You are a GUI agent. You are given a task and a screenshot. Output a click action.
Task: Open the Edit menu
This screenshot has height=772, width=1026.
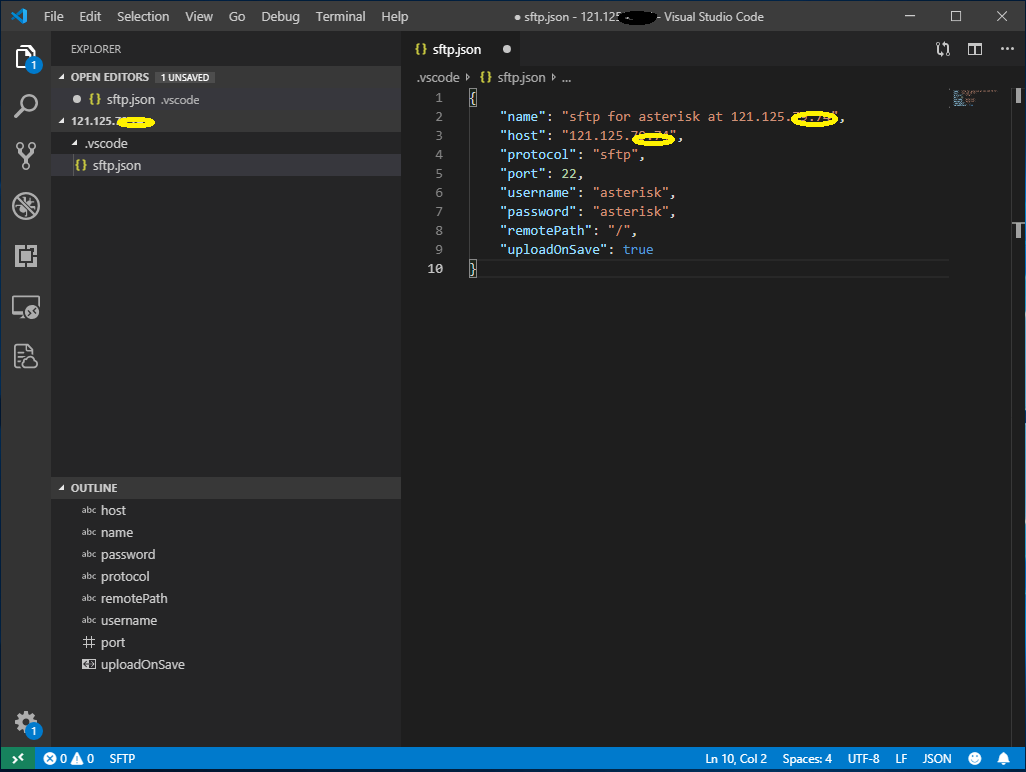coord(90,16)
